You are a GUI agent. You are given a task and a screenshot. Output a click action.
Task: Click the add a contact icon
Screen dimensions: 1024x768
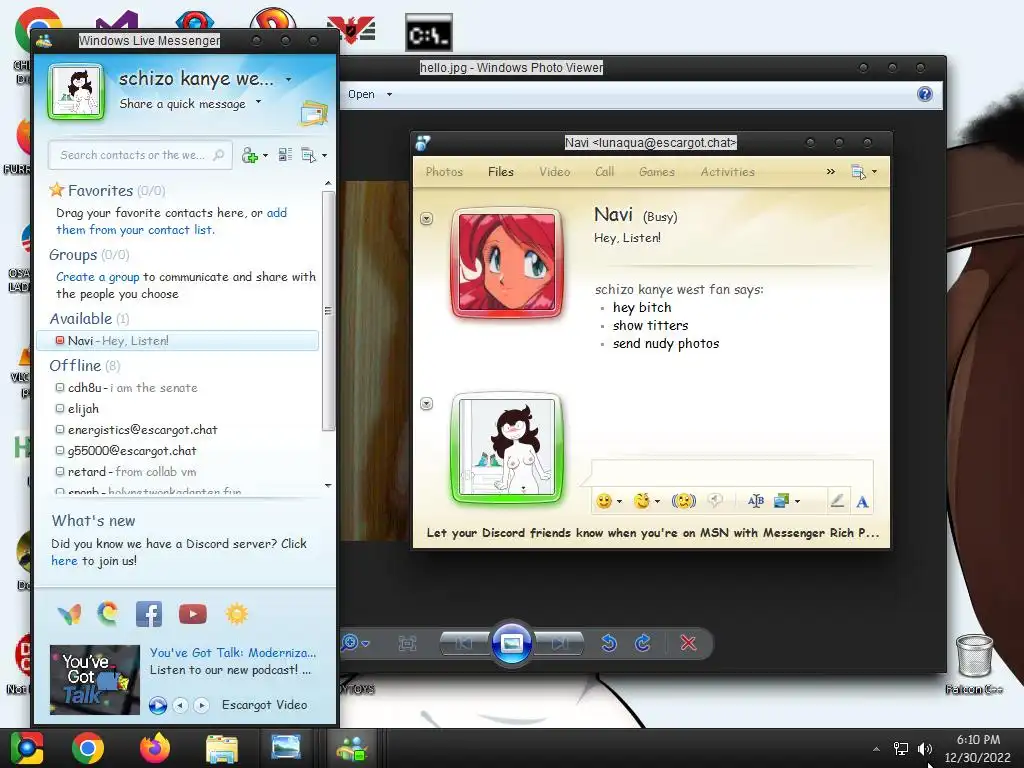pyautogui.click(x=249, y=155)
